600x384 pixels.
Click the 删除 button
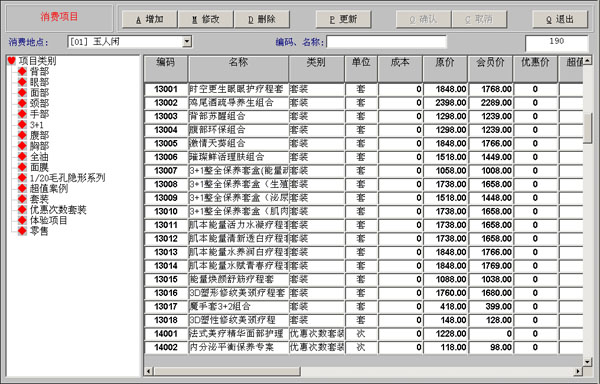(262, 19)
